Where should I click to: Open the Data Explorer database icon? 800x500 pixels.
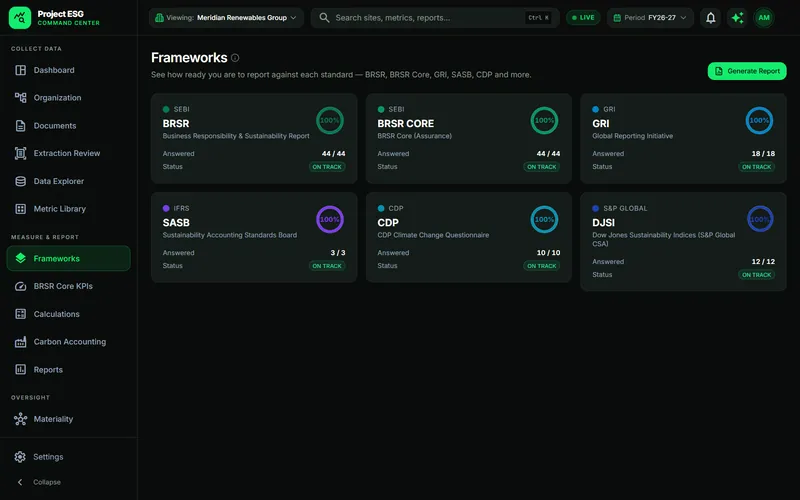tap(20, 181)
